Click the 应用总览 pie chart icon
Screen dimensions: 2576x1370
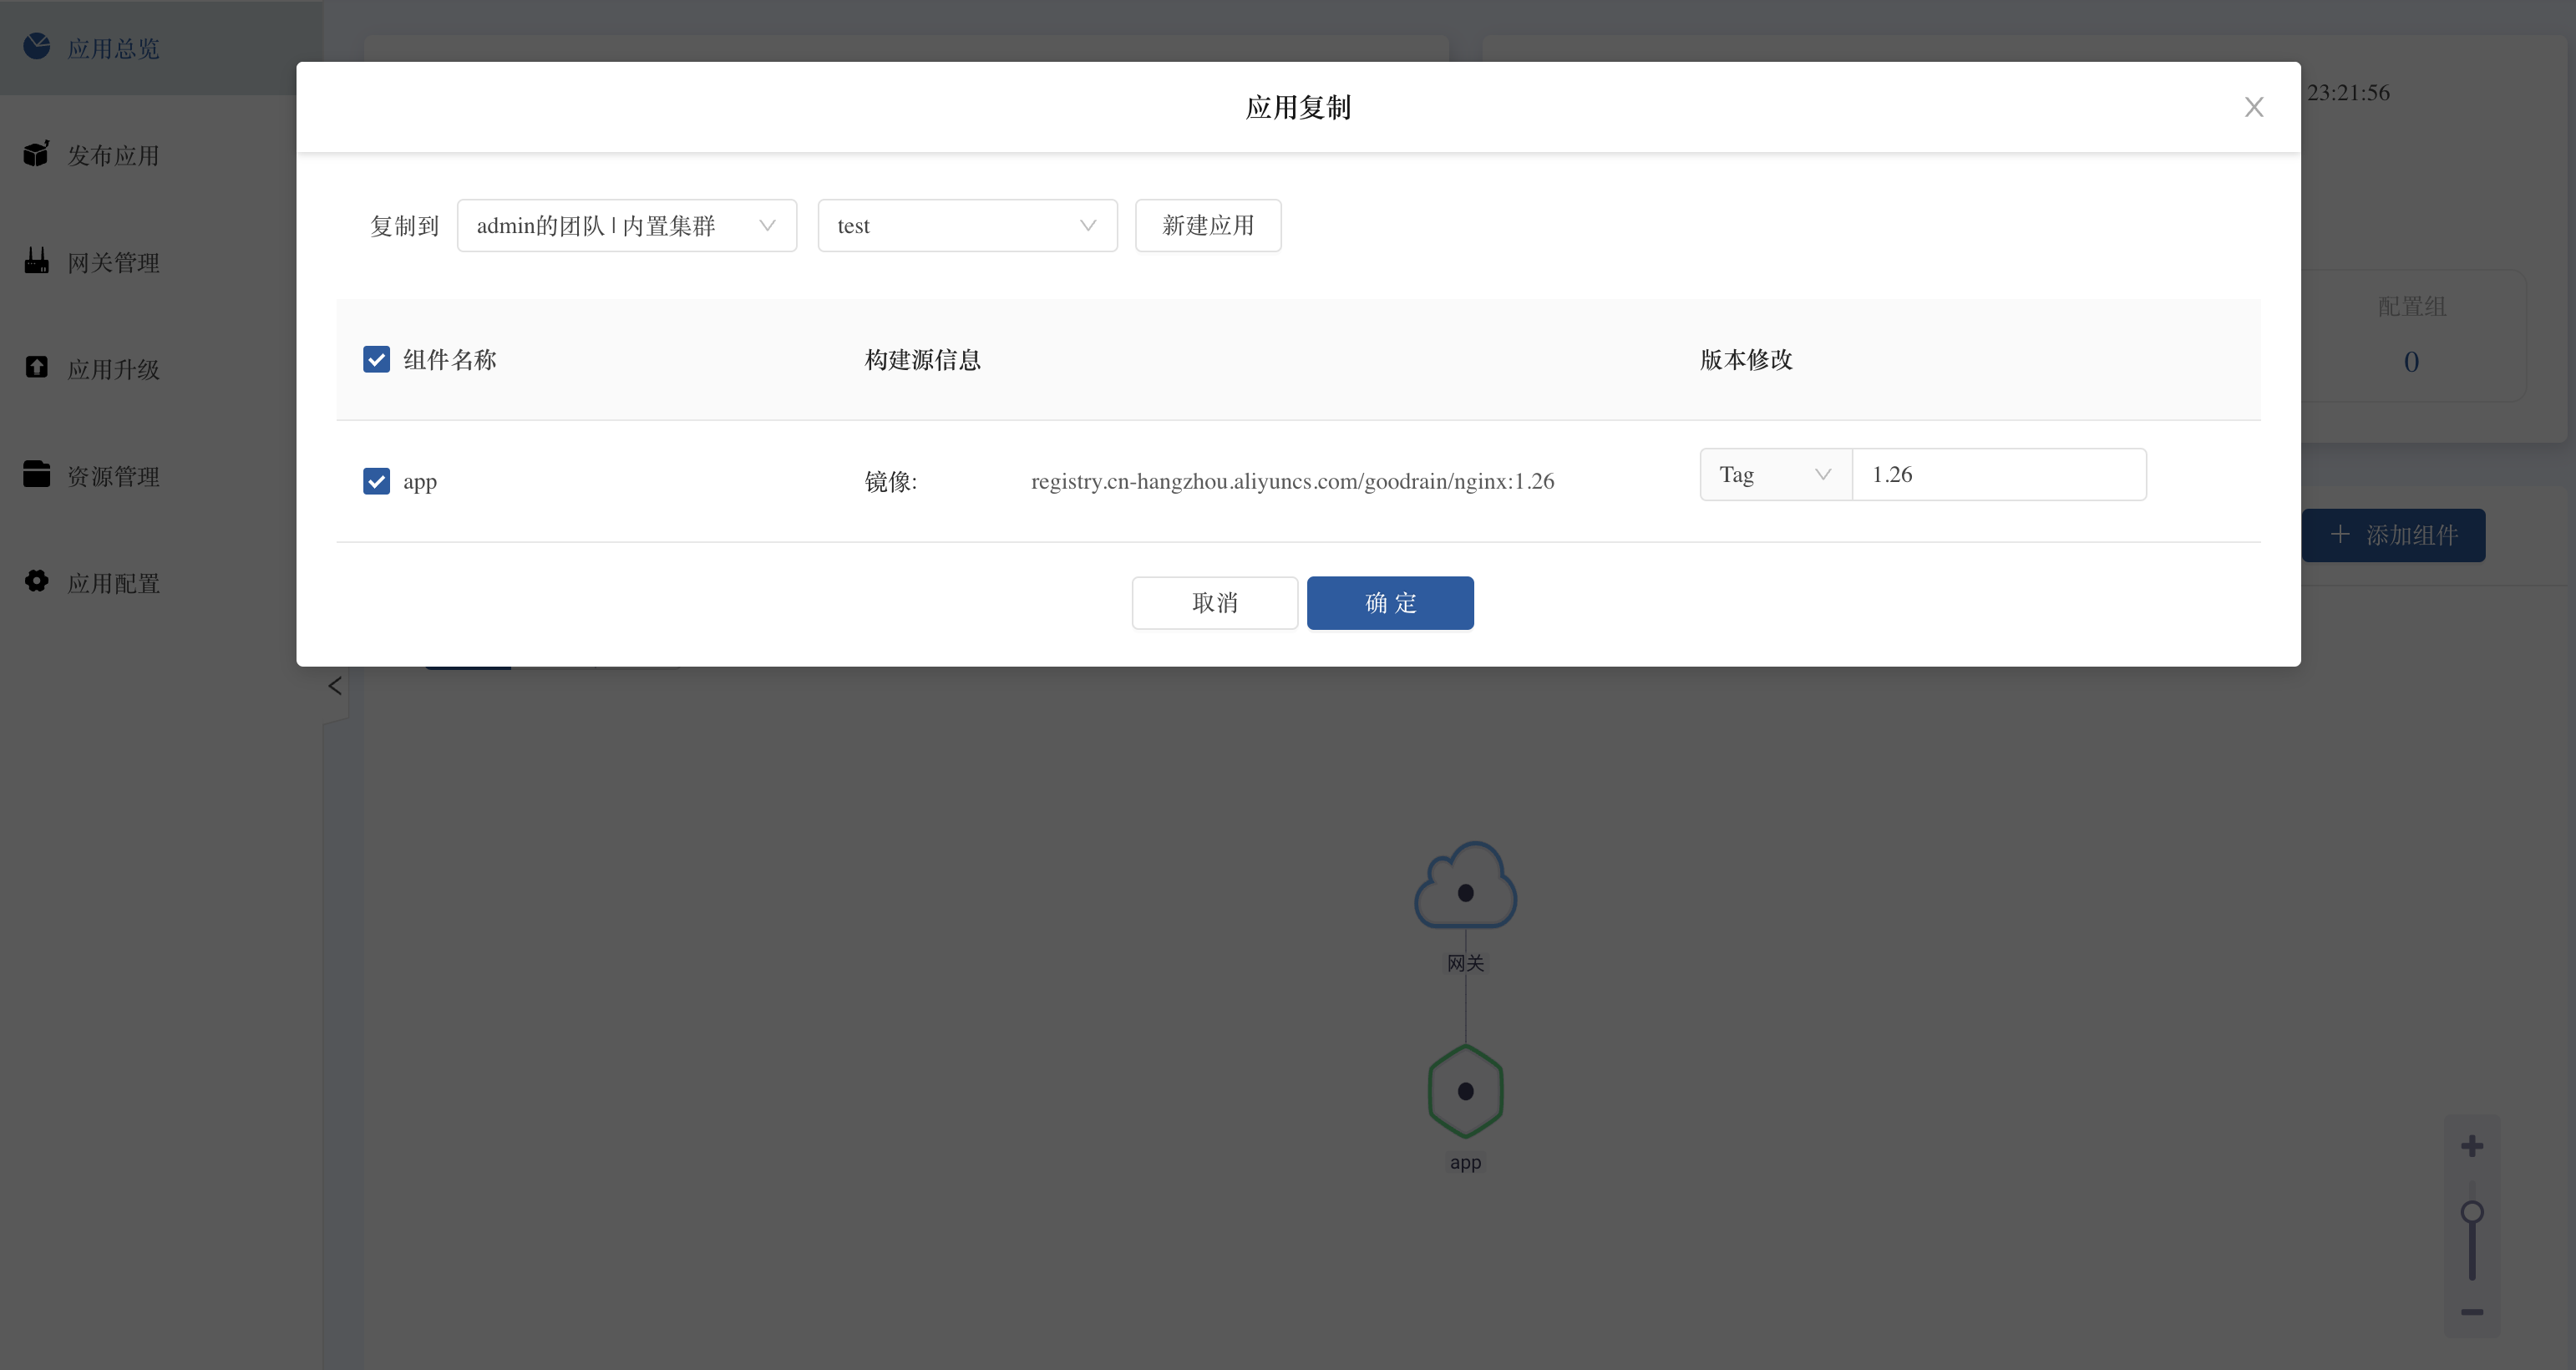tap(37, 46)
